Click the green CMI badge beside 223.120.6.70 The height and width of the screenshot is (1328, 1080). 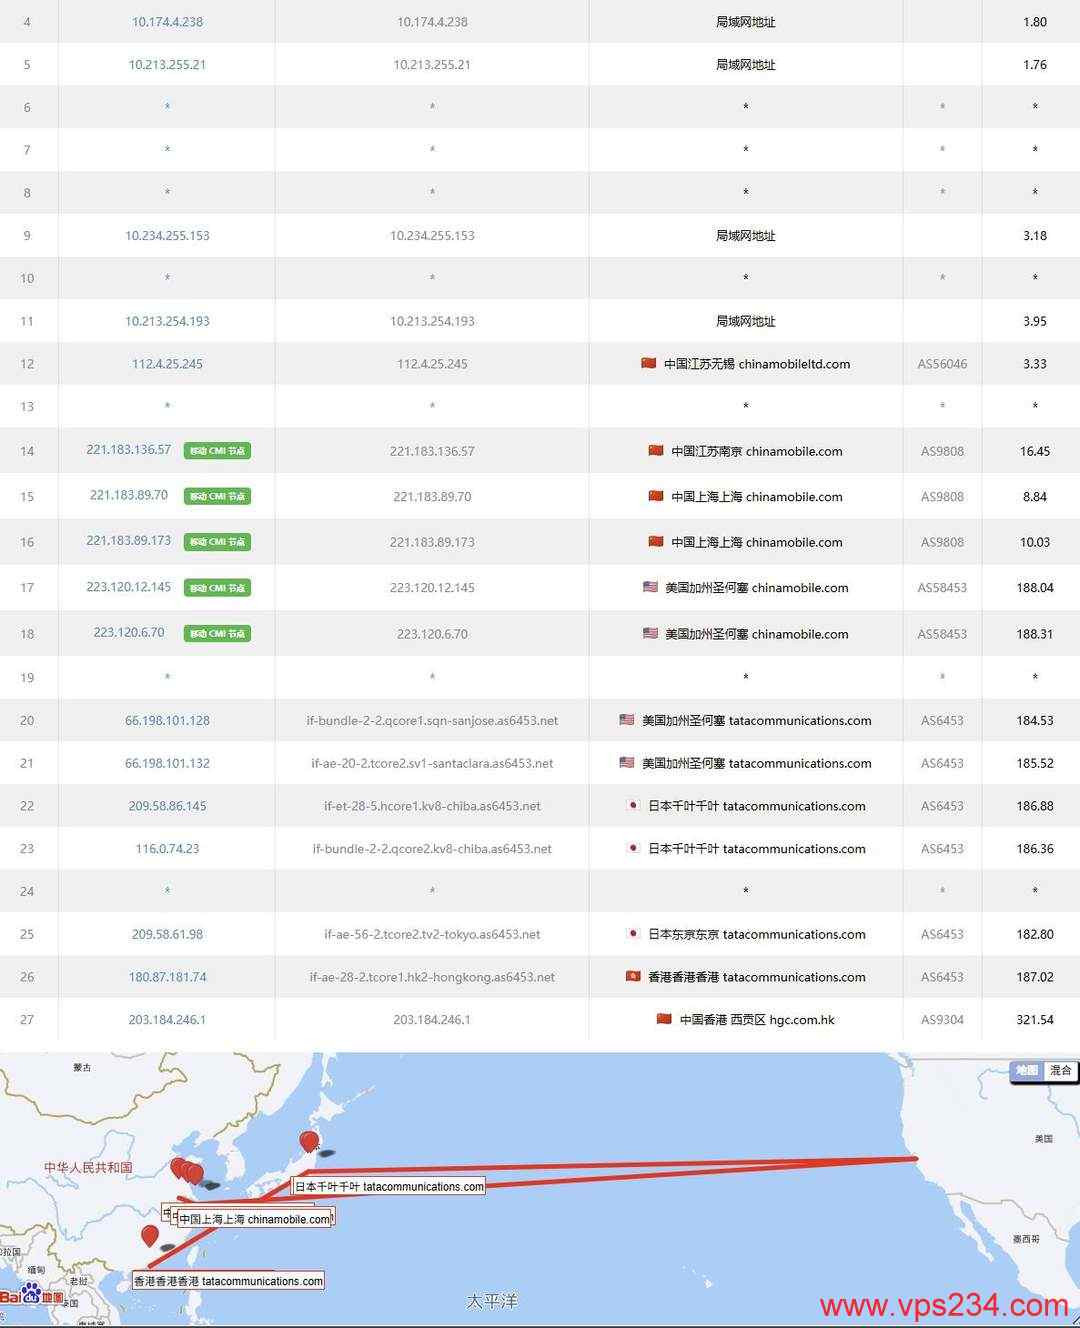217,634
